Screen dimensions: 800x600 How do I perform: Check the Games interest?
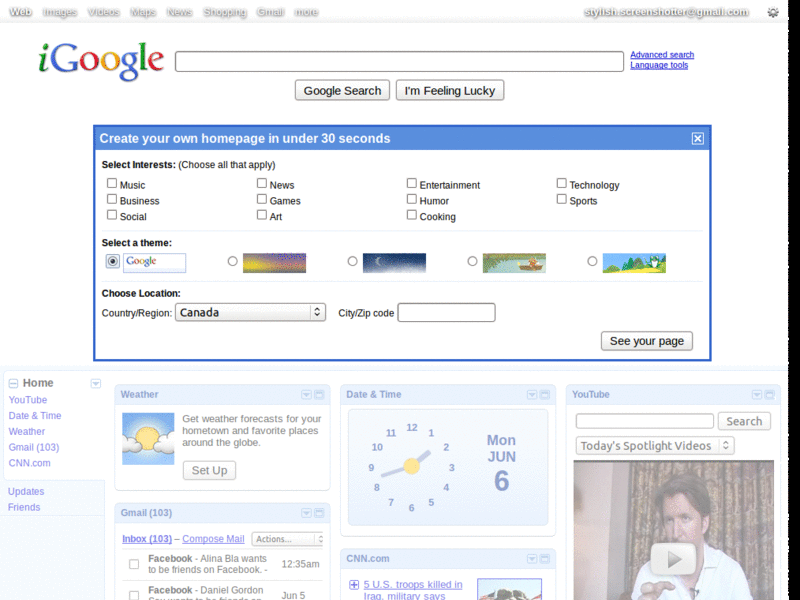[262, 199]
